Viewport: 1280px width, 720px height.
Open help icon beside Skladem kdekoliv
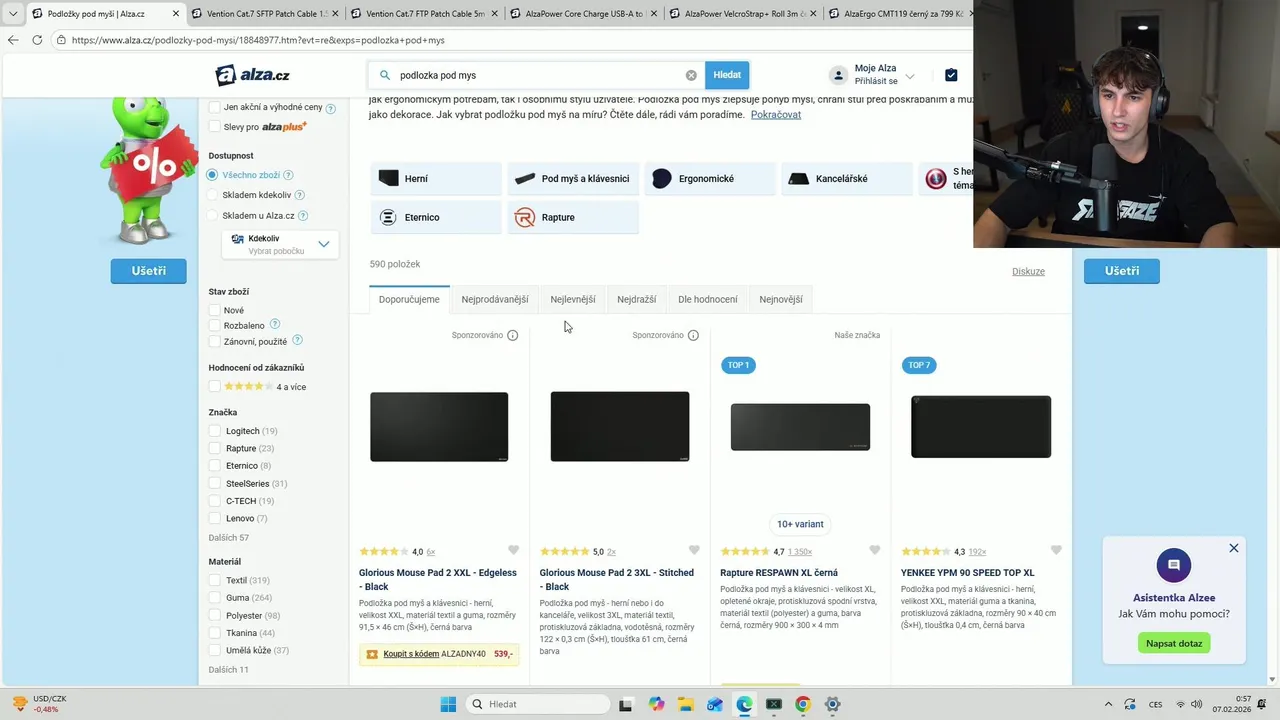pos(299,195)
